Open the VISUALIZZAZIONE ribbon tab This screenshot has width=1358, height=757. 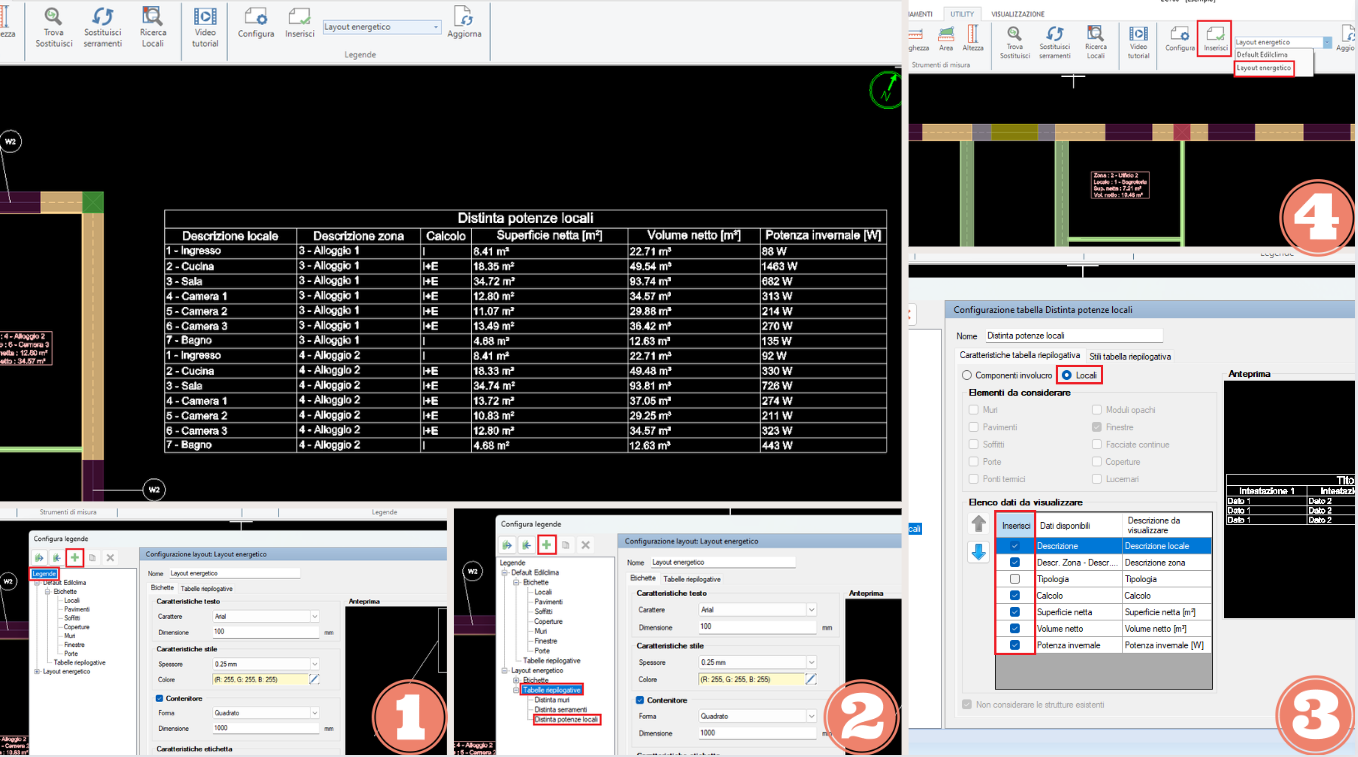point(1018,14)
